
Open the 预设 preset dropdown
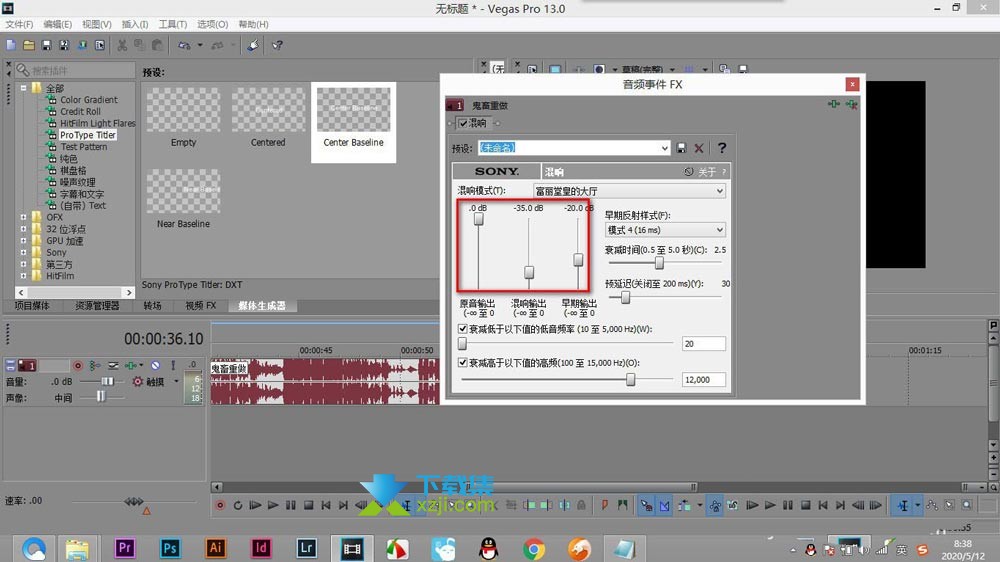coord(664,148)
